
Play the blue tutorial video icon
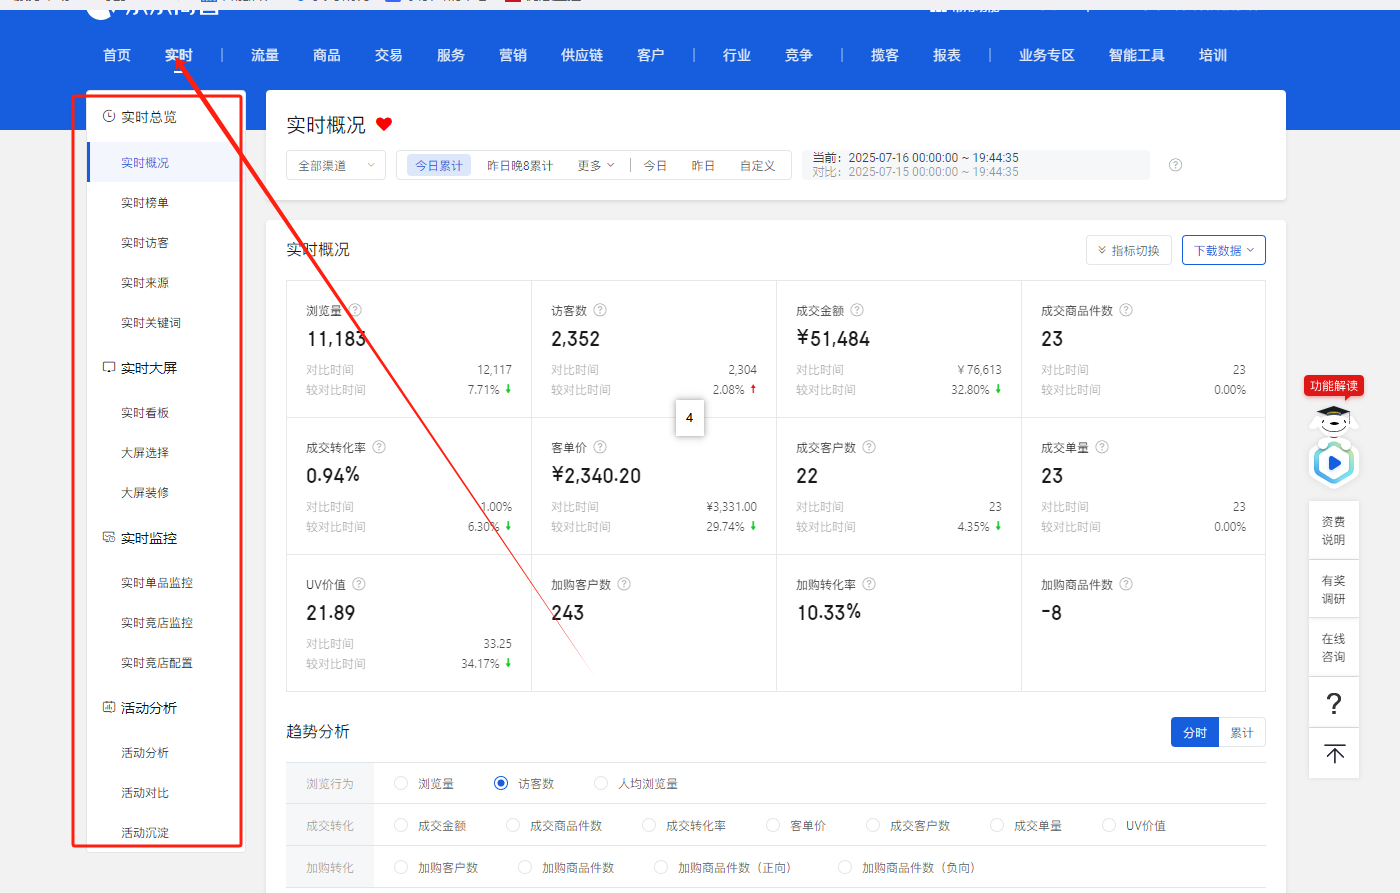[x=1333, y=463]
